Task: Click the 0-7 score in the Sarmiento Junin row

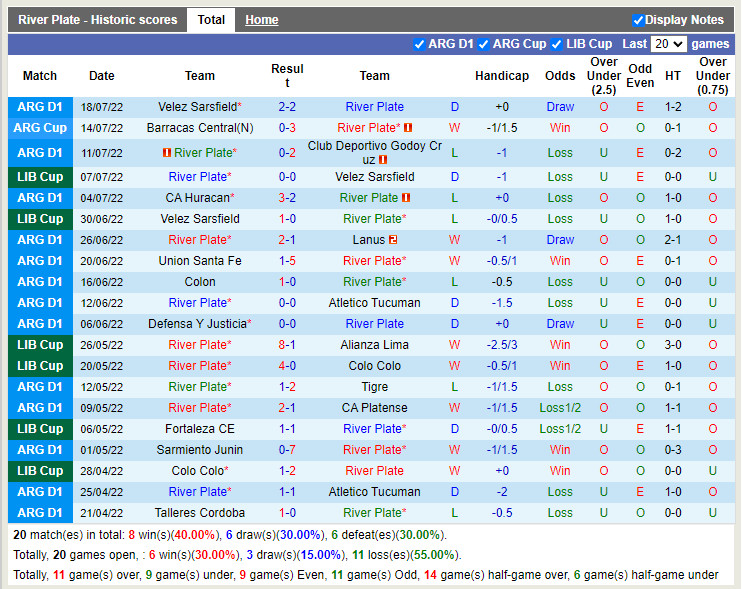Action: [287, 450]
